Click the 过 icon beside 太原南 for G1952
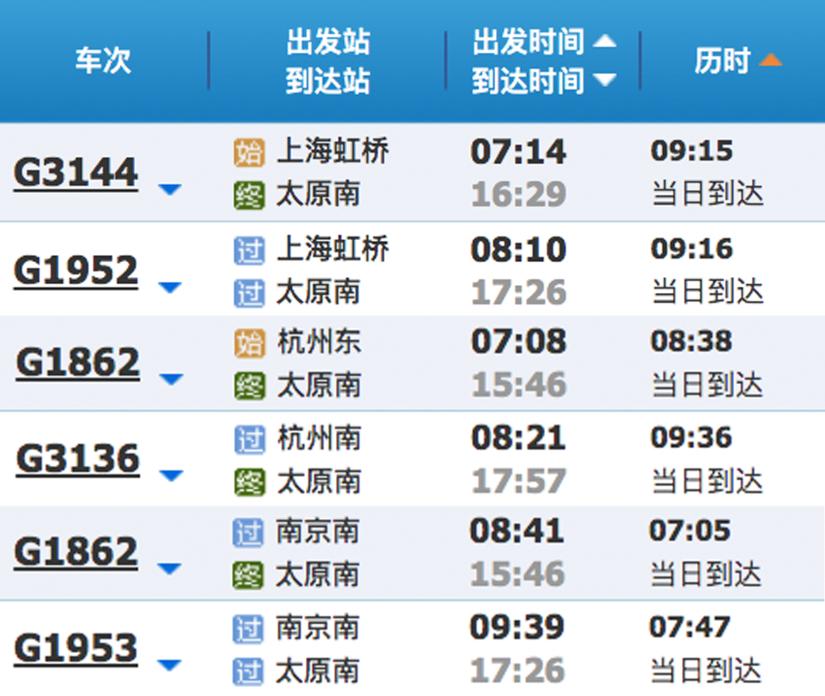The height and width of the screenshot is (696, 825). (x=249, y=292)
